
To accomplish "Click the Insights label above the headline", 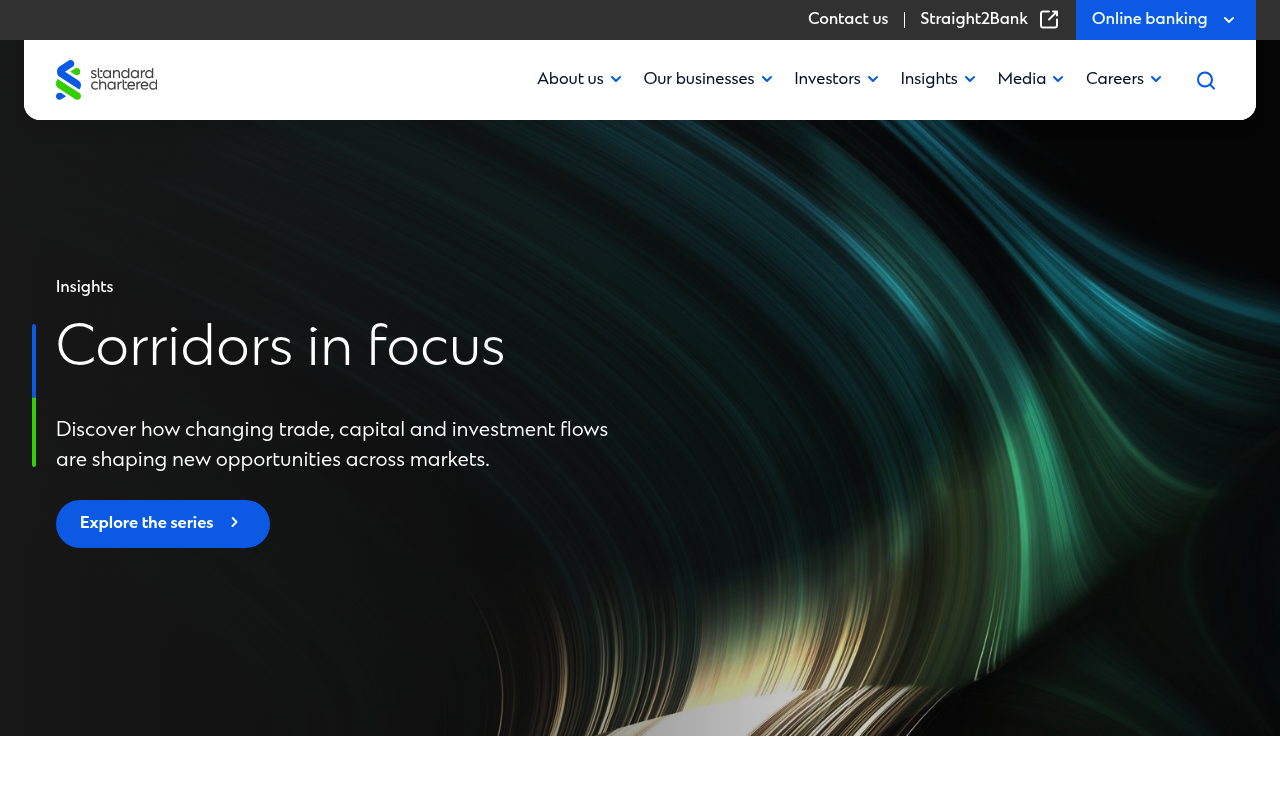I will click(85, 287).
